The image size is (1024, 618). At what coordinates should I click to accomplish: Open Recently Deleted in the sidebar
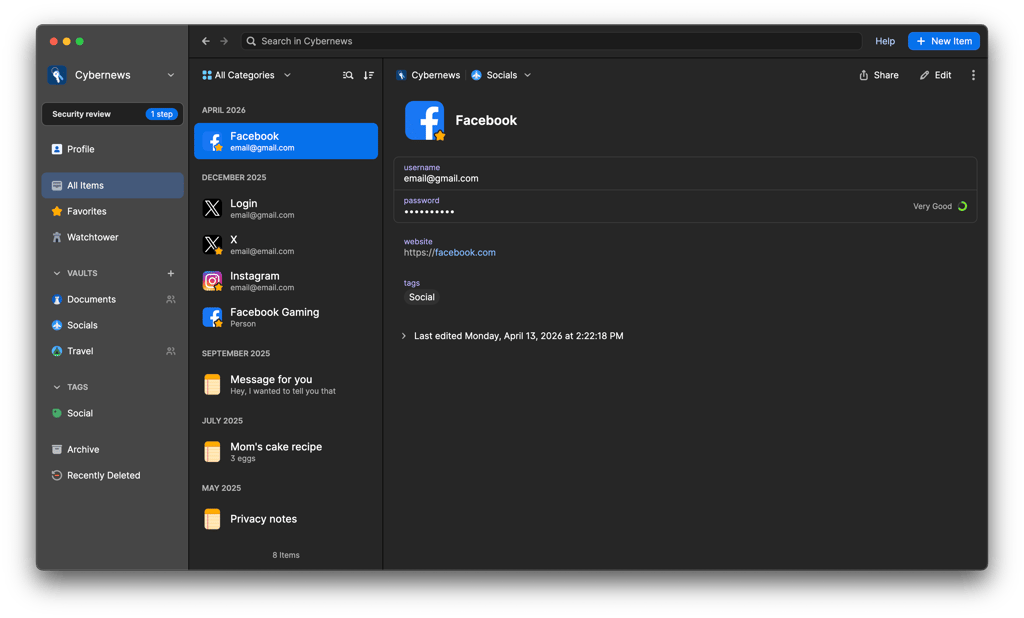(112, 476)
